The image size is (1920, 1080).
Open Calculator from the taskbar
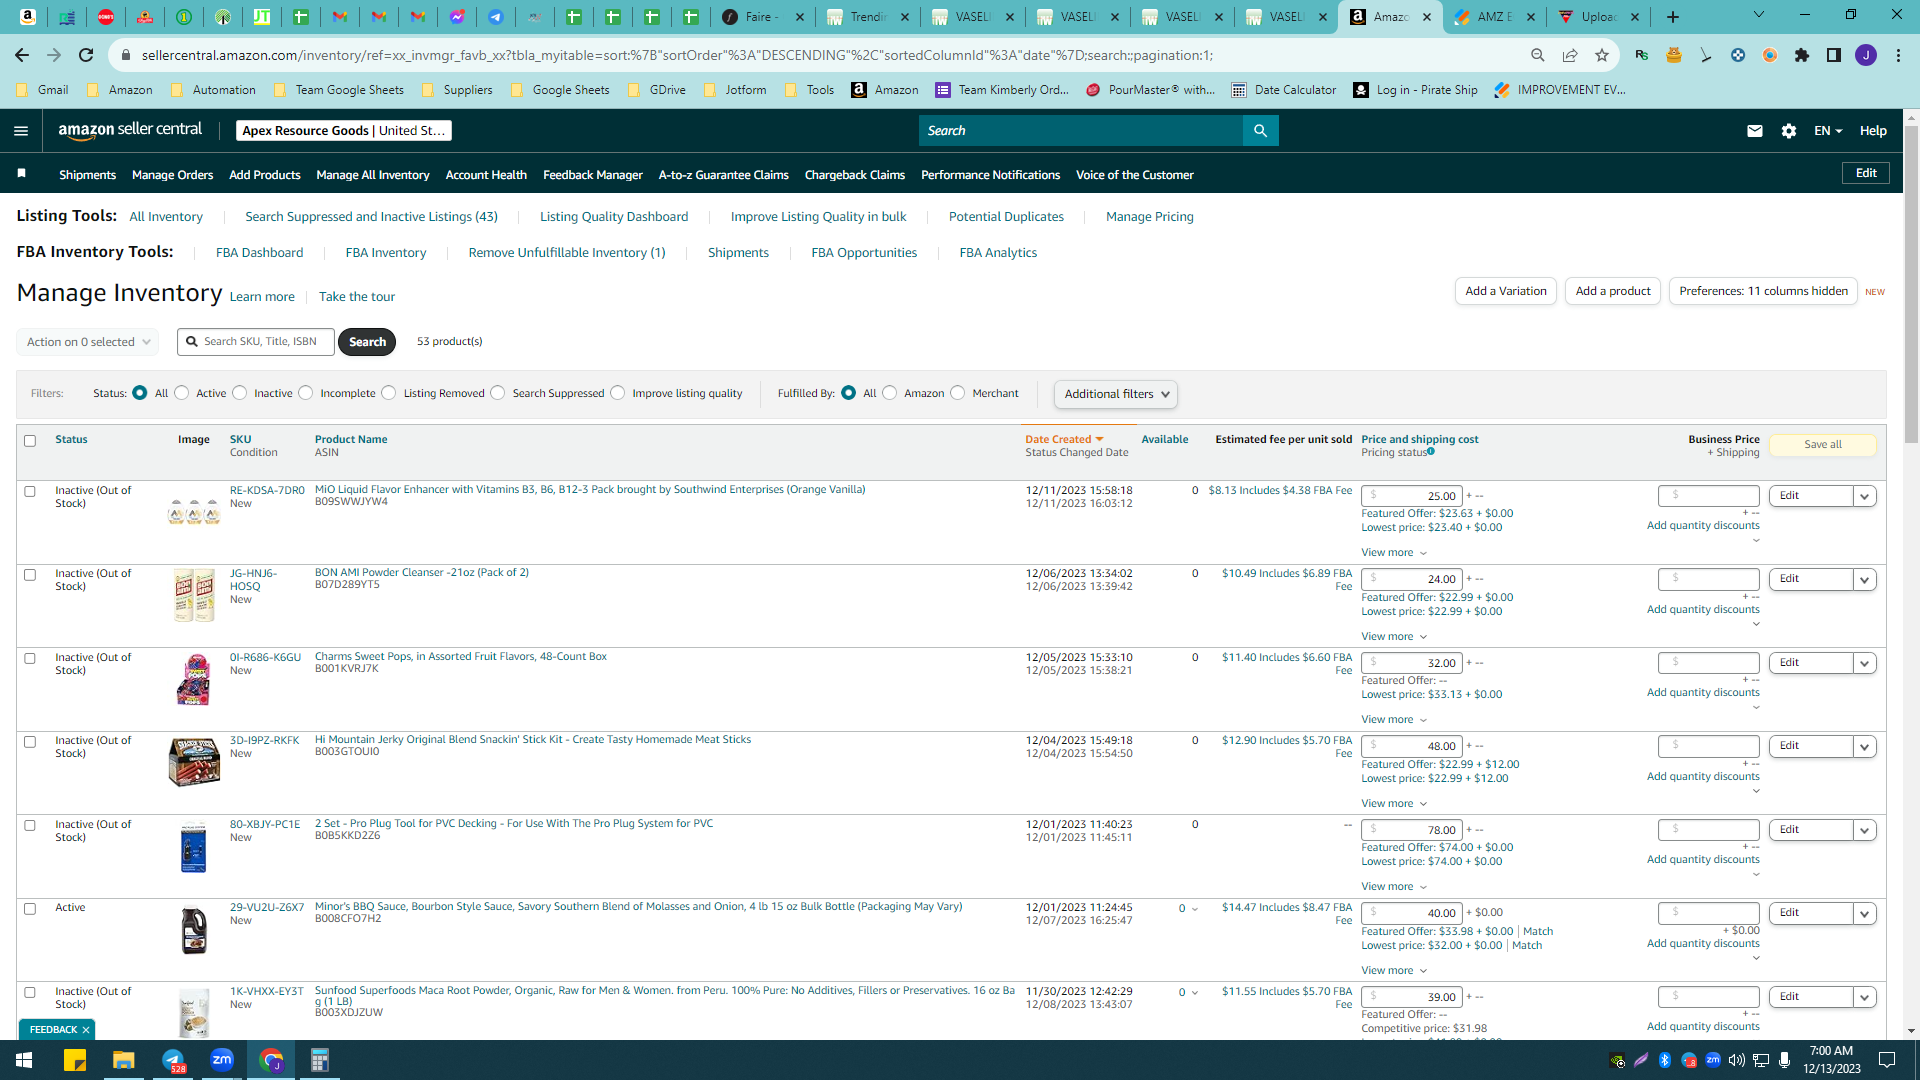320,1060
